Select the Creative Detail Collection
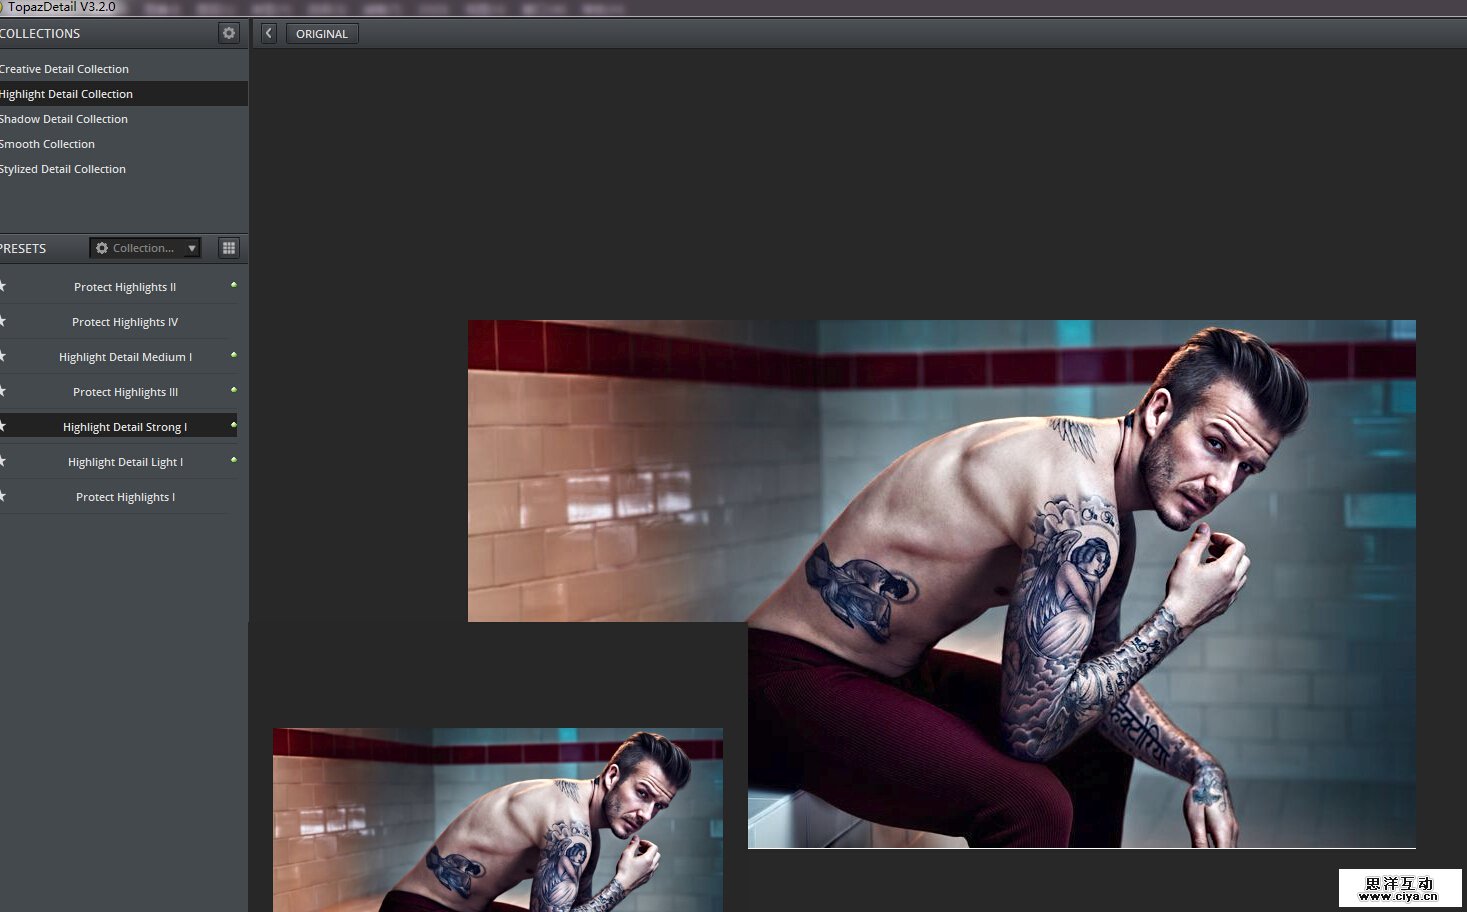This screenshot has width=1467, height=912. (x=65, y=69)
